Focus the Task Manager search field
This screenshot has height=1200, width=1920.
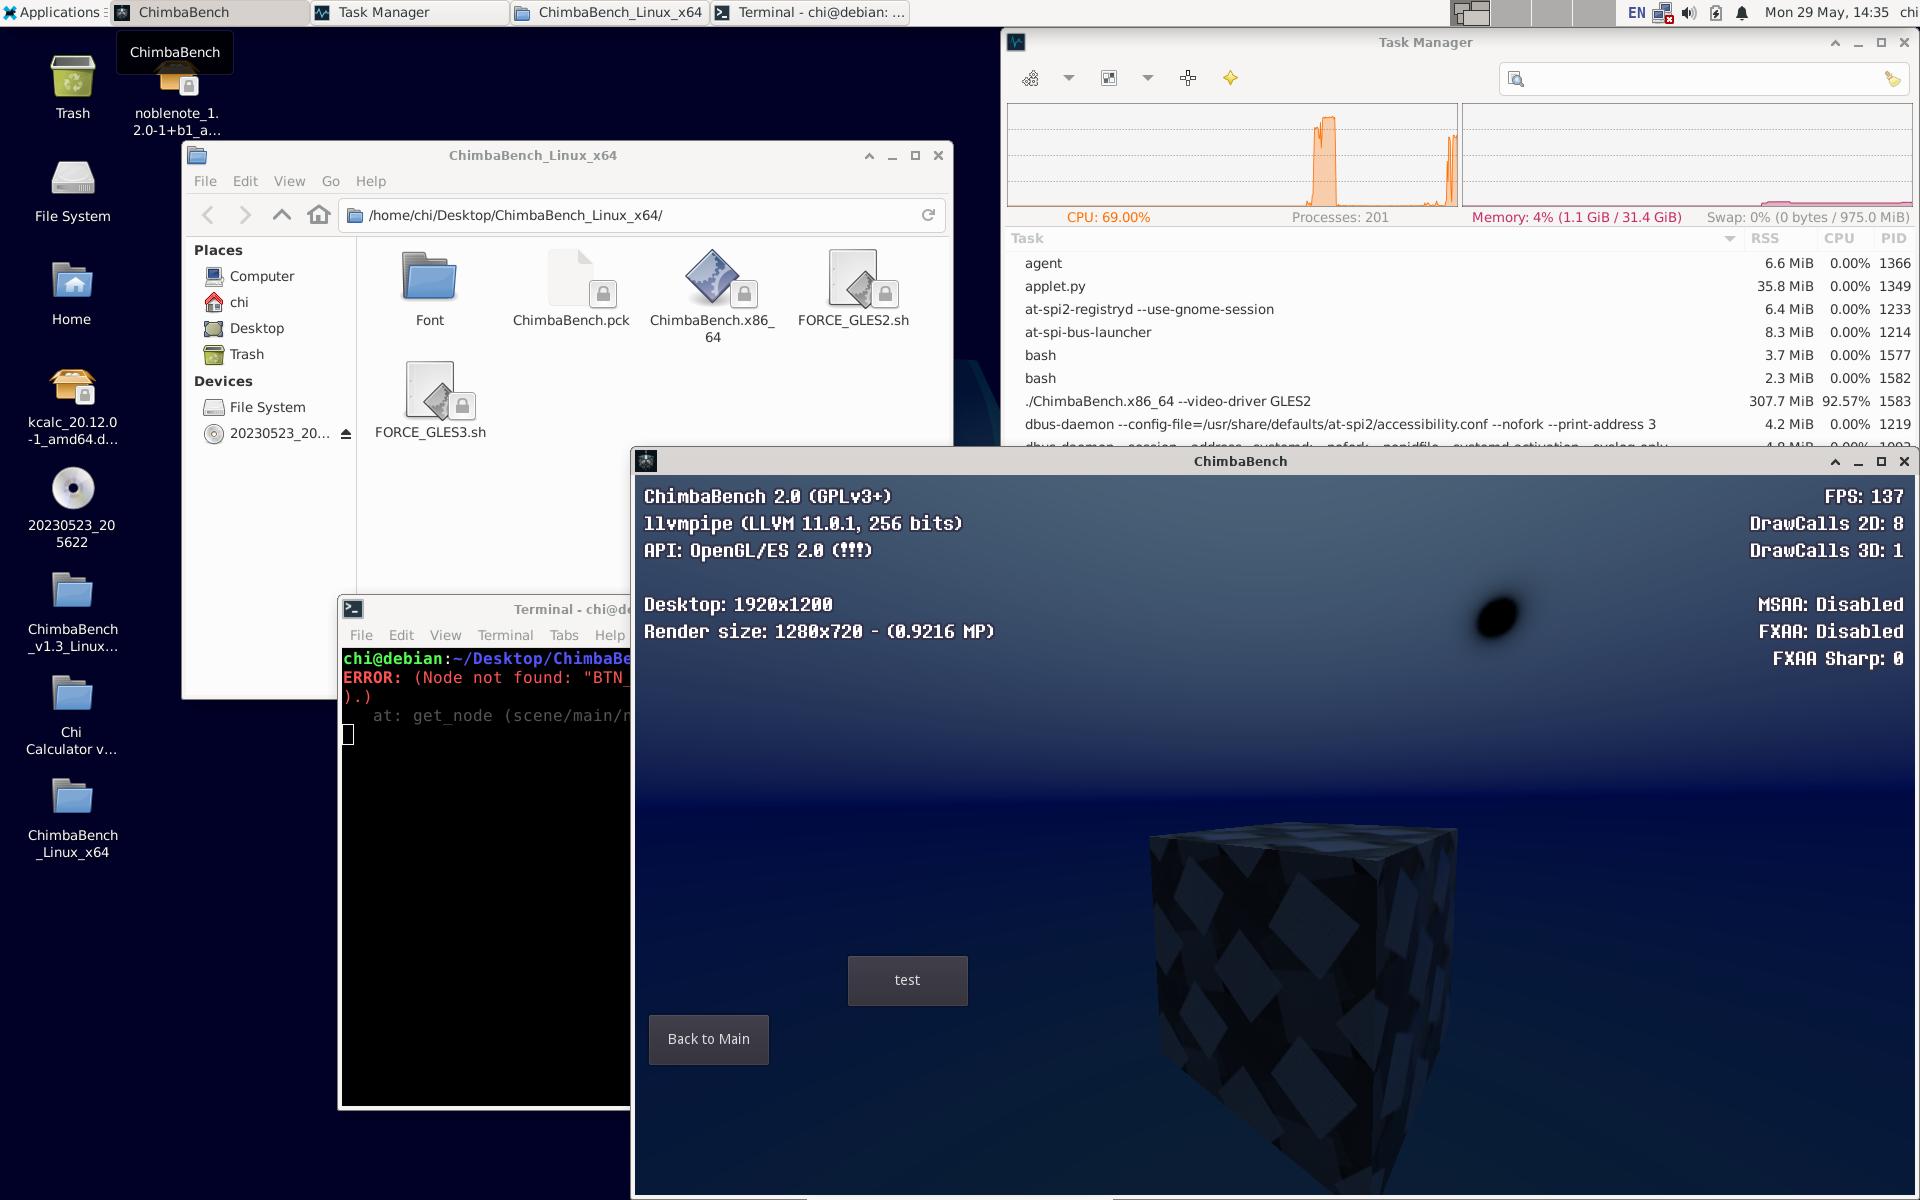pos(1700,79)
